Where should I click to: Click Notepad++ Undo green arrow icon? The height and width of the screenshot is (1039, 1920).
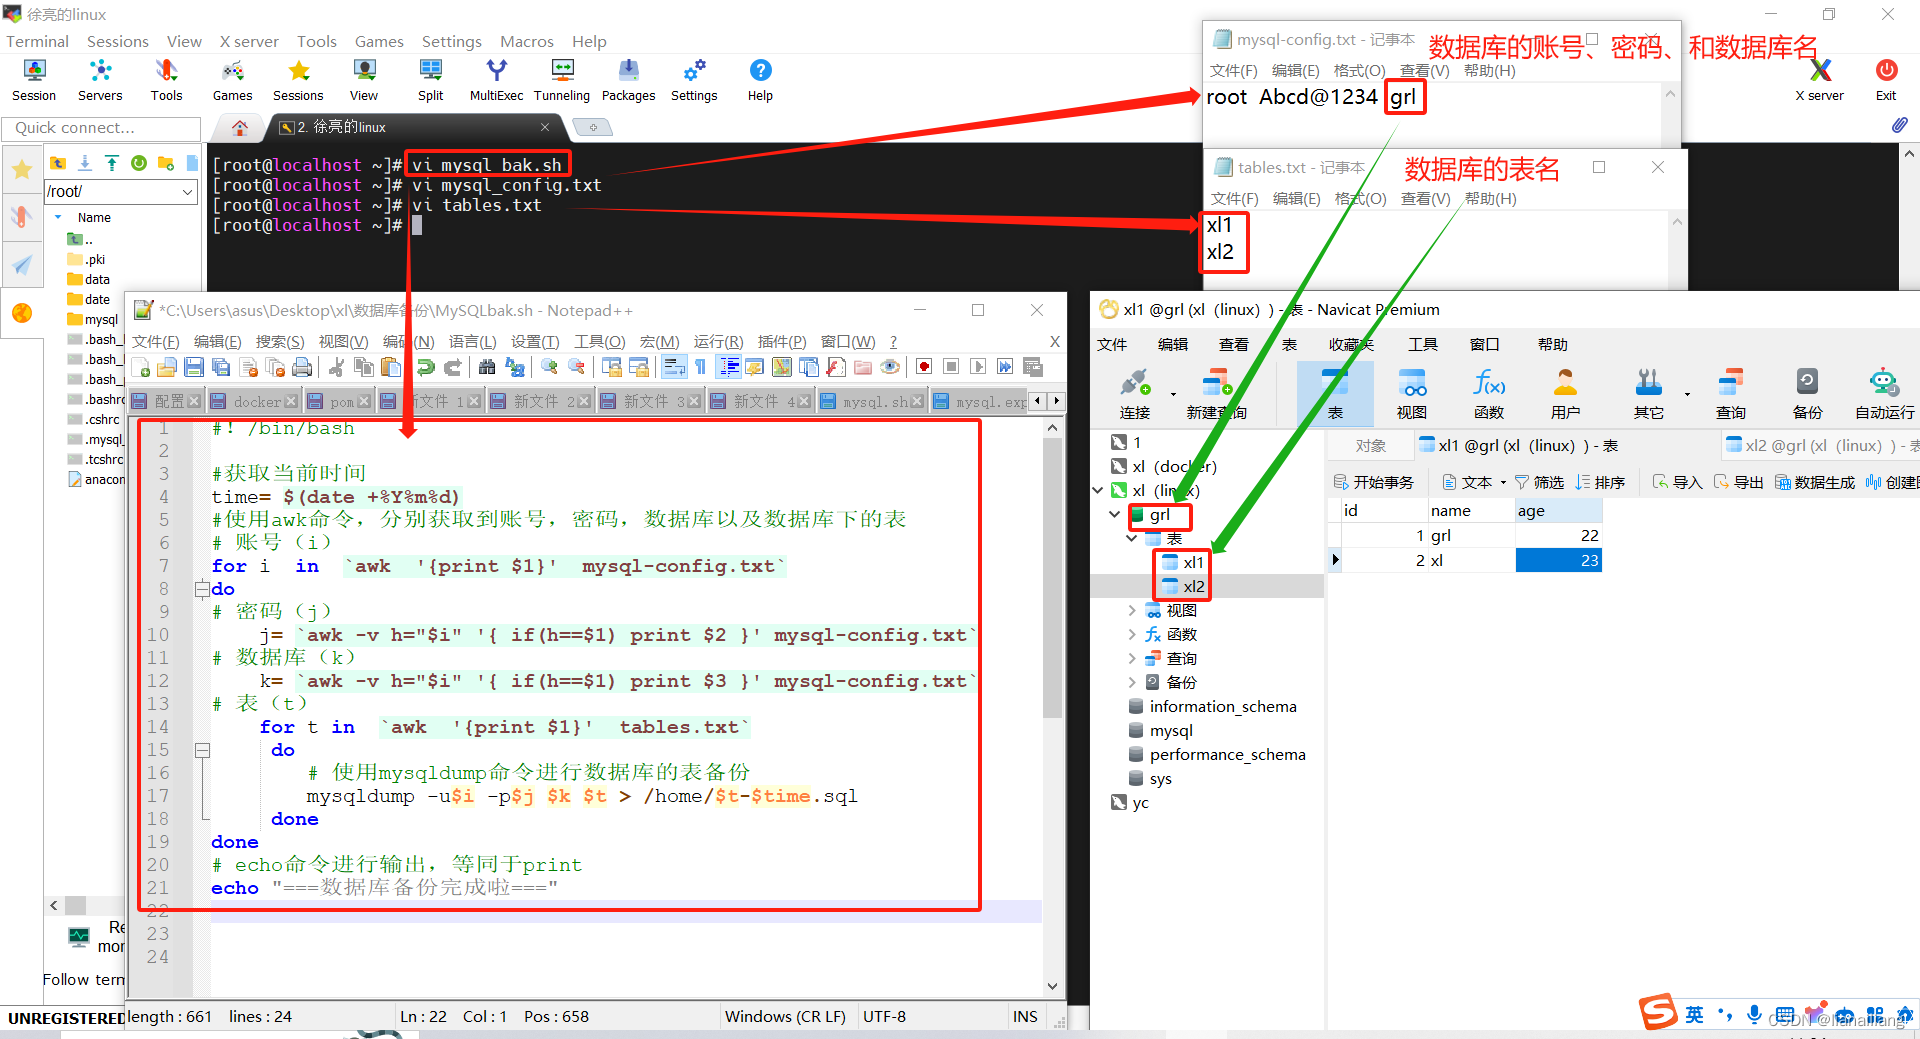[x=426, y=367]
